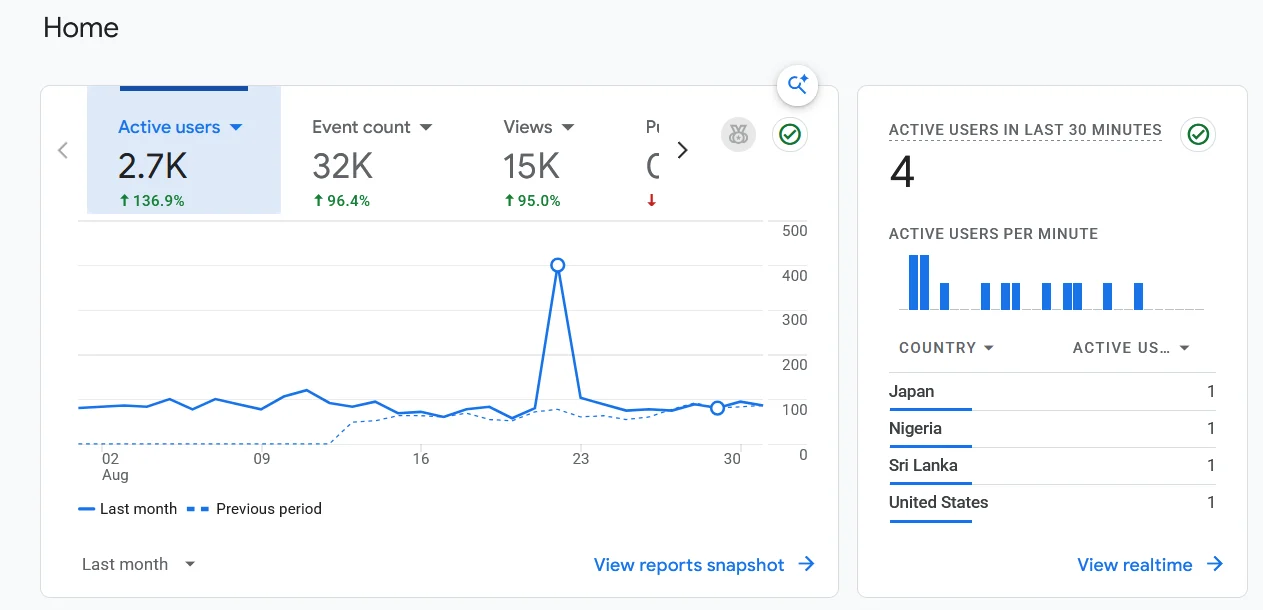Click arrow icon next to View realtime
The width and height of the screenshot is (1263, 610).
coord(1214,564)
